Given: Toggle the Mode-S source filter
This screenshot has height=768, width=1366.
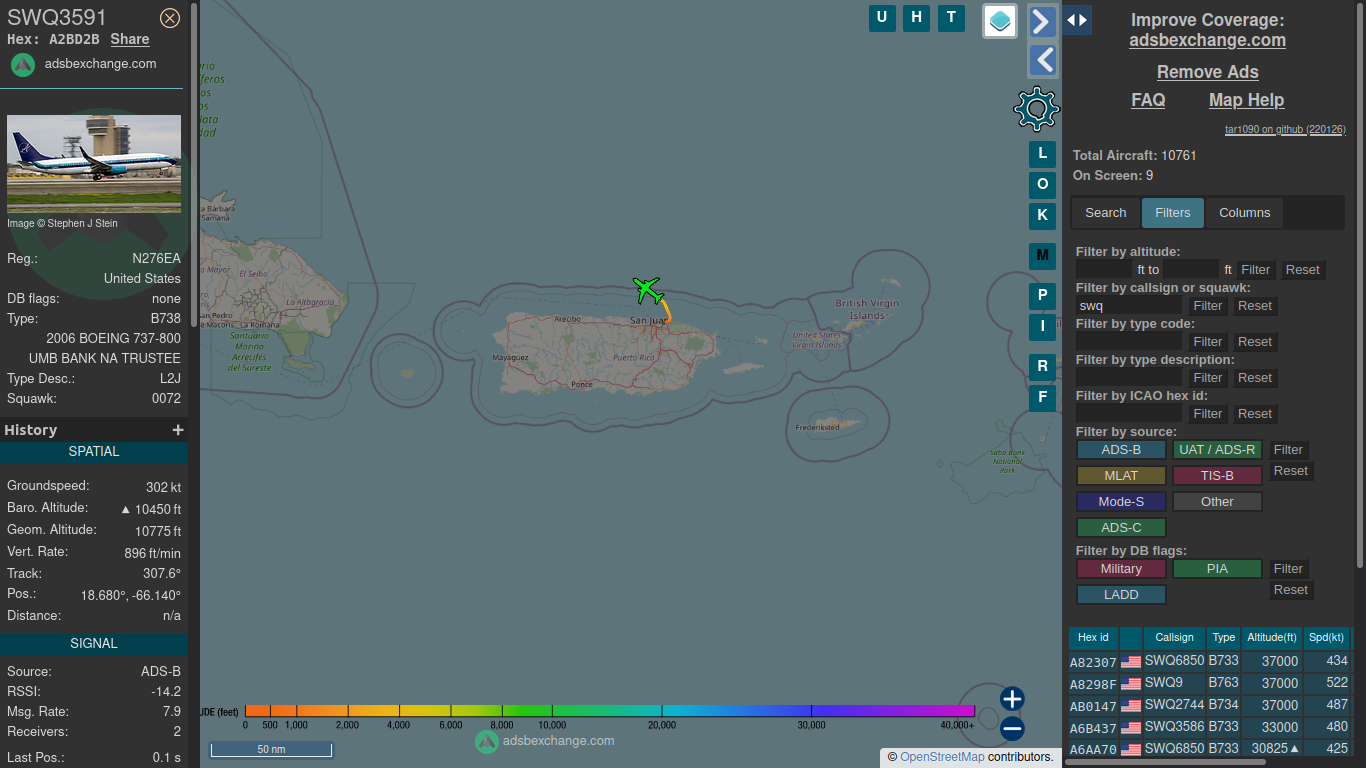Looking at the screenshot, I should (x=1121, y=502).
